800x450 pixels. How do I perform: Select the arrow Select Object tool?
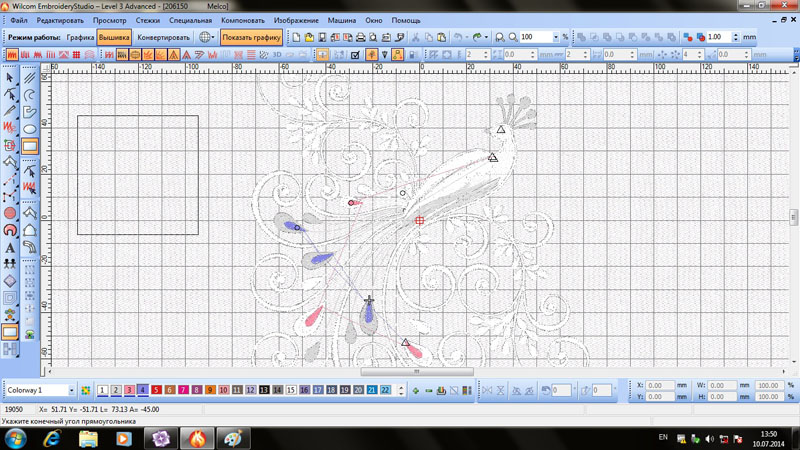pyautogui.click(x=10, y=77)
